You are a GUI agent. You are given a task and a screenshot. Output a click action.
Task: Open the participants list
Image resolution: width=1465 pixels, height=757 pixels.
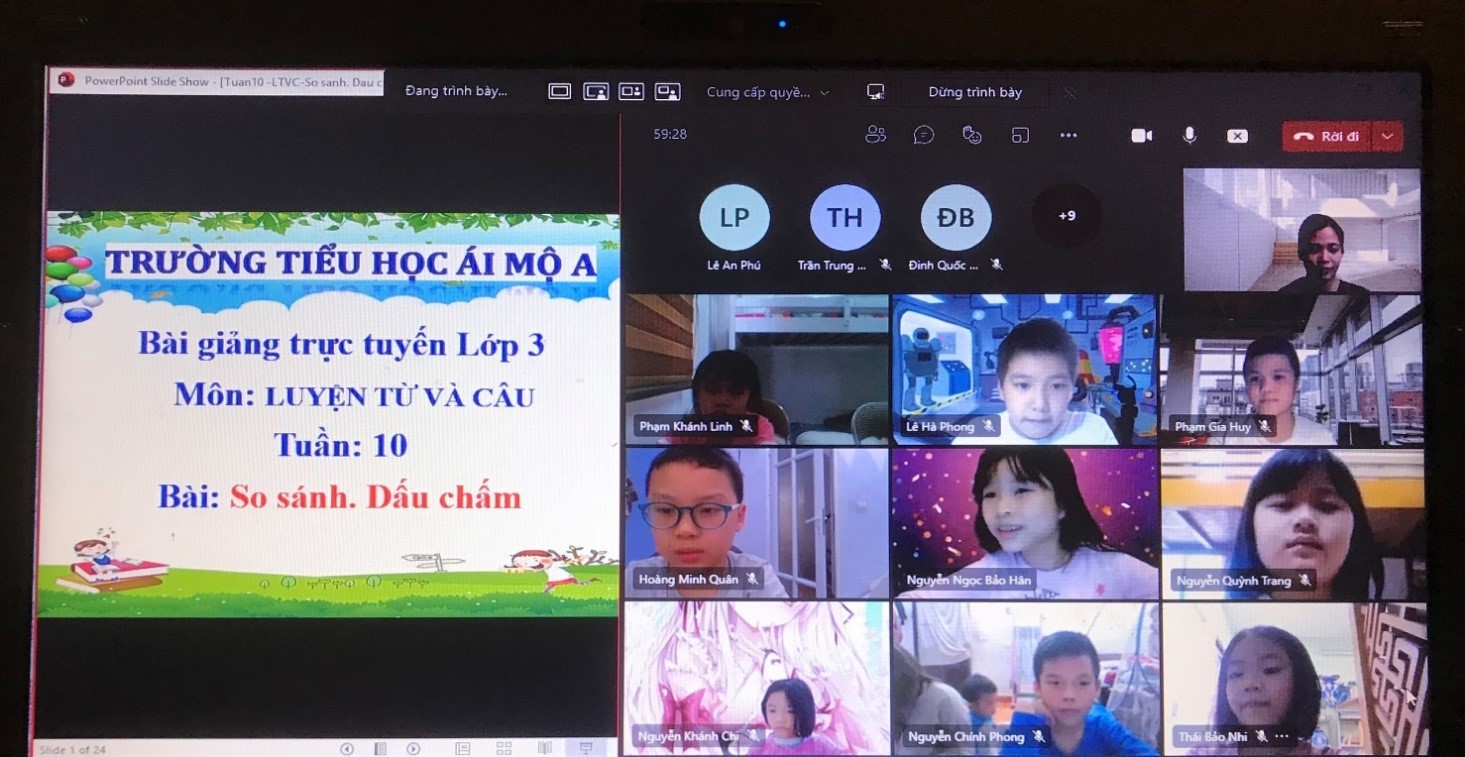coord(875,135)
